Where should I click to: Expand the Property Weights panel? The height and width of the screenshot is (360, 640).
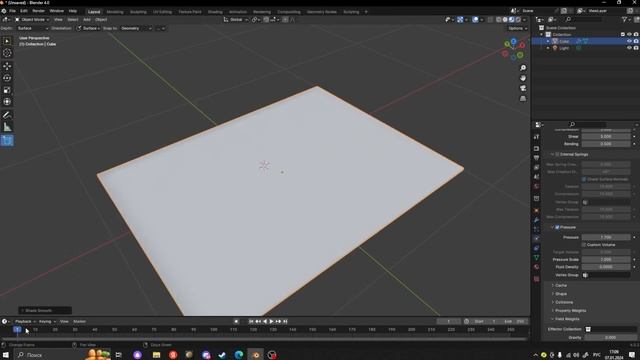[570, 311]
